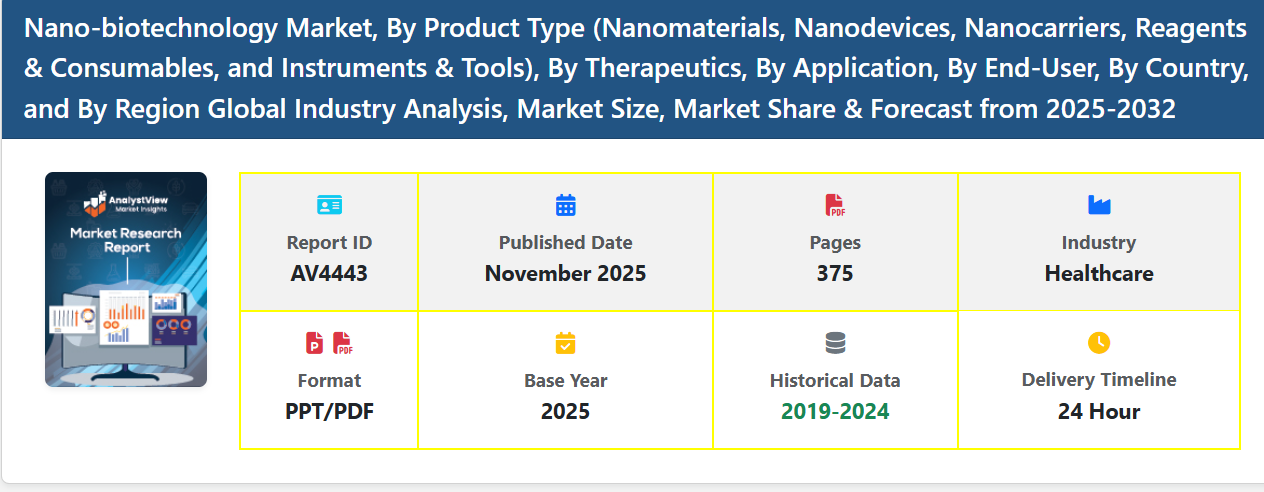Click the Healthcare industry value
1264x492 pixels.
[x=1099, y=274]
